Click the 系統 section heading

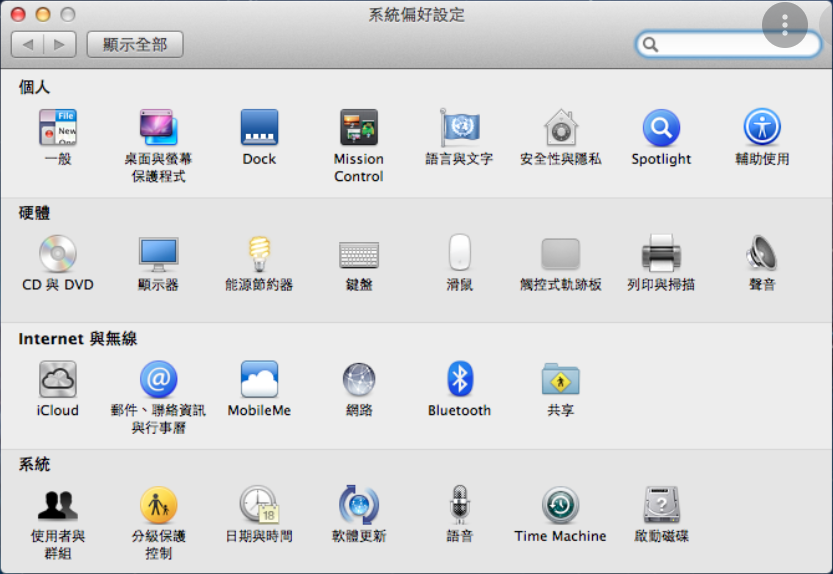(35, 464)
